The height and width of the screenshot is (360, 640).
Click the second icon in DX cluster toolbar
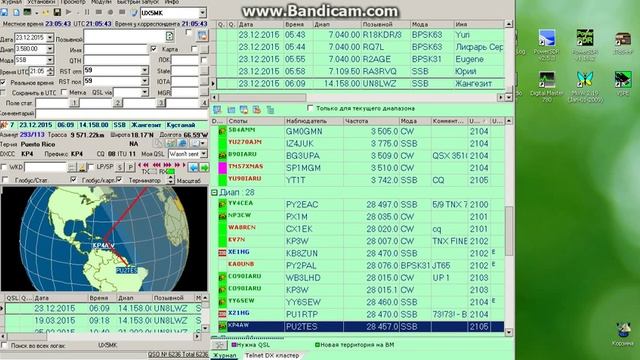tap(231, 109)
